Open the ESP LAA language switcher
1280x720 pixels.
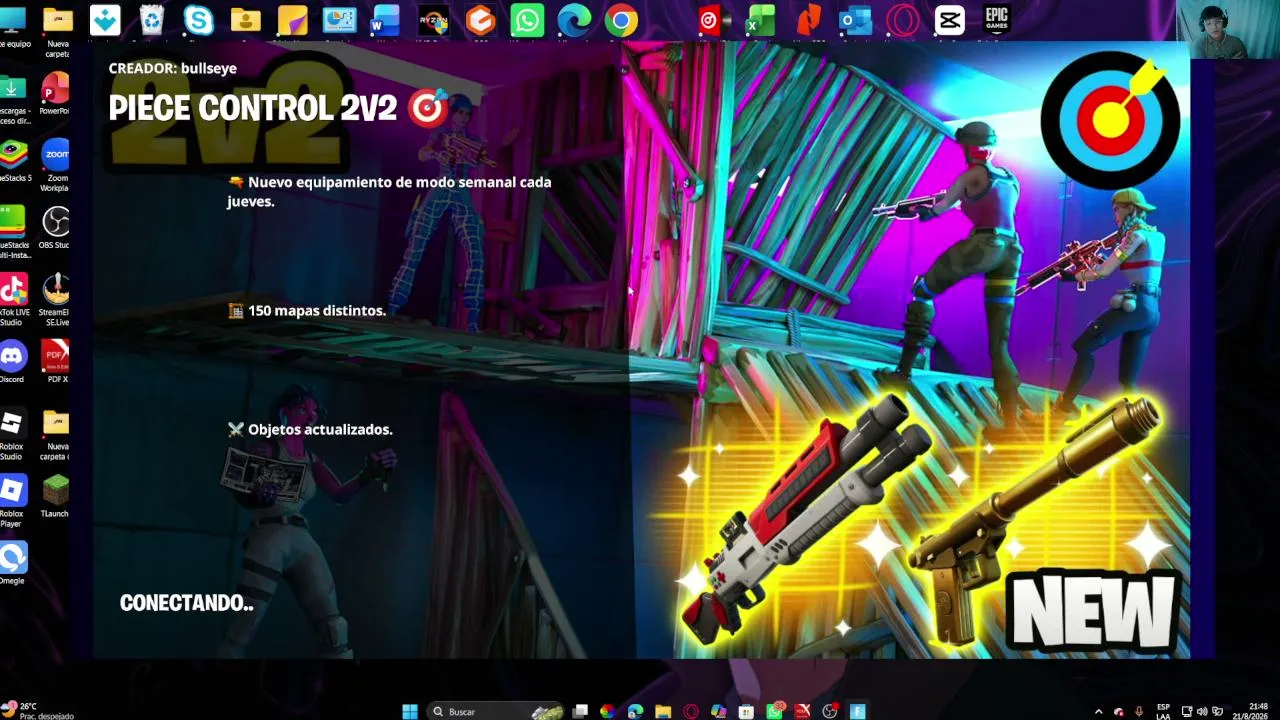point(1163,712)
